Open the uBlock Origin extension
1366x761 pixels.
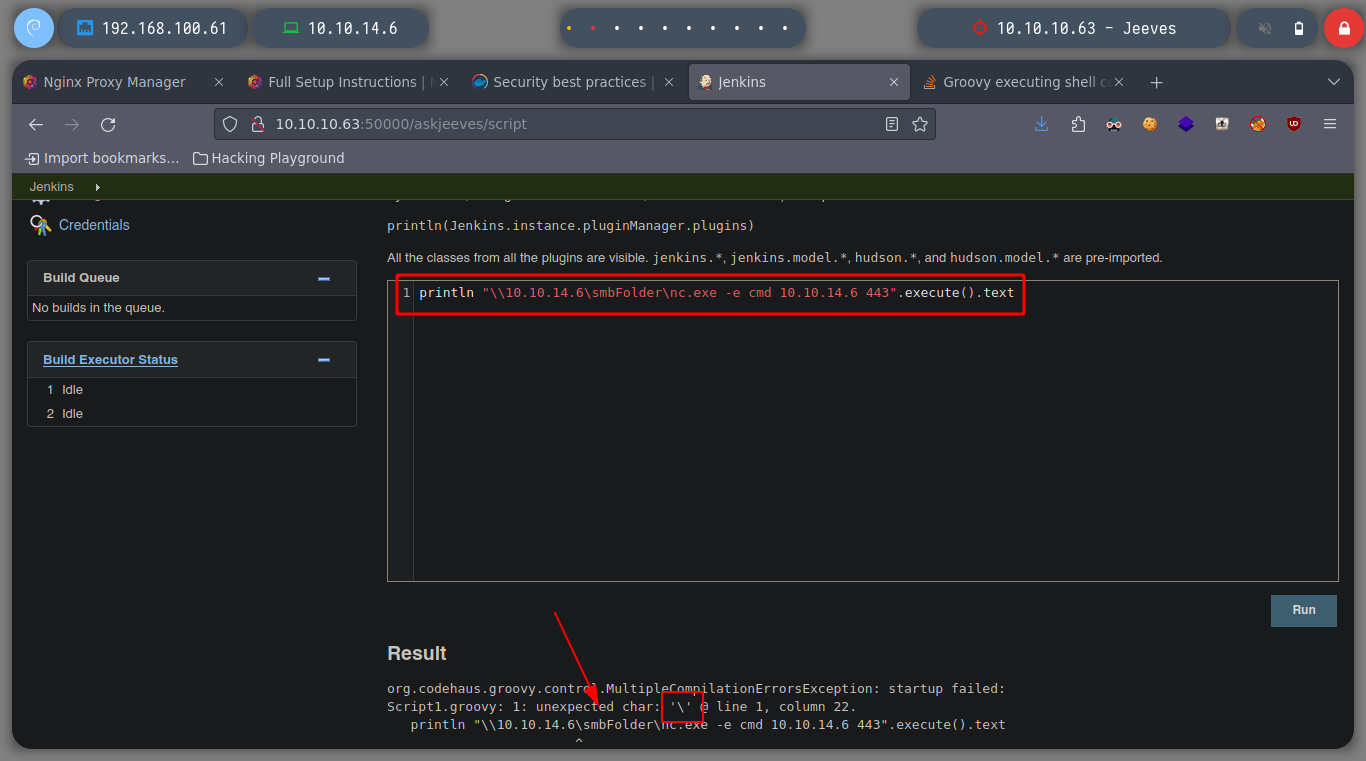(1294, 124)
